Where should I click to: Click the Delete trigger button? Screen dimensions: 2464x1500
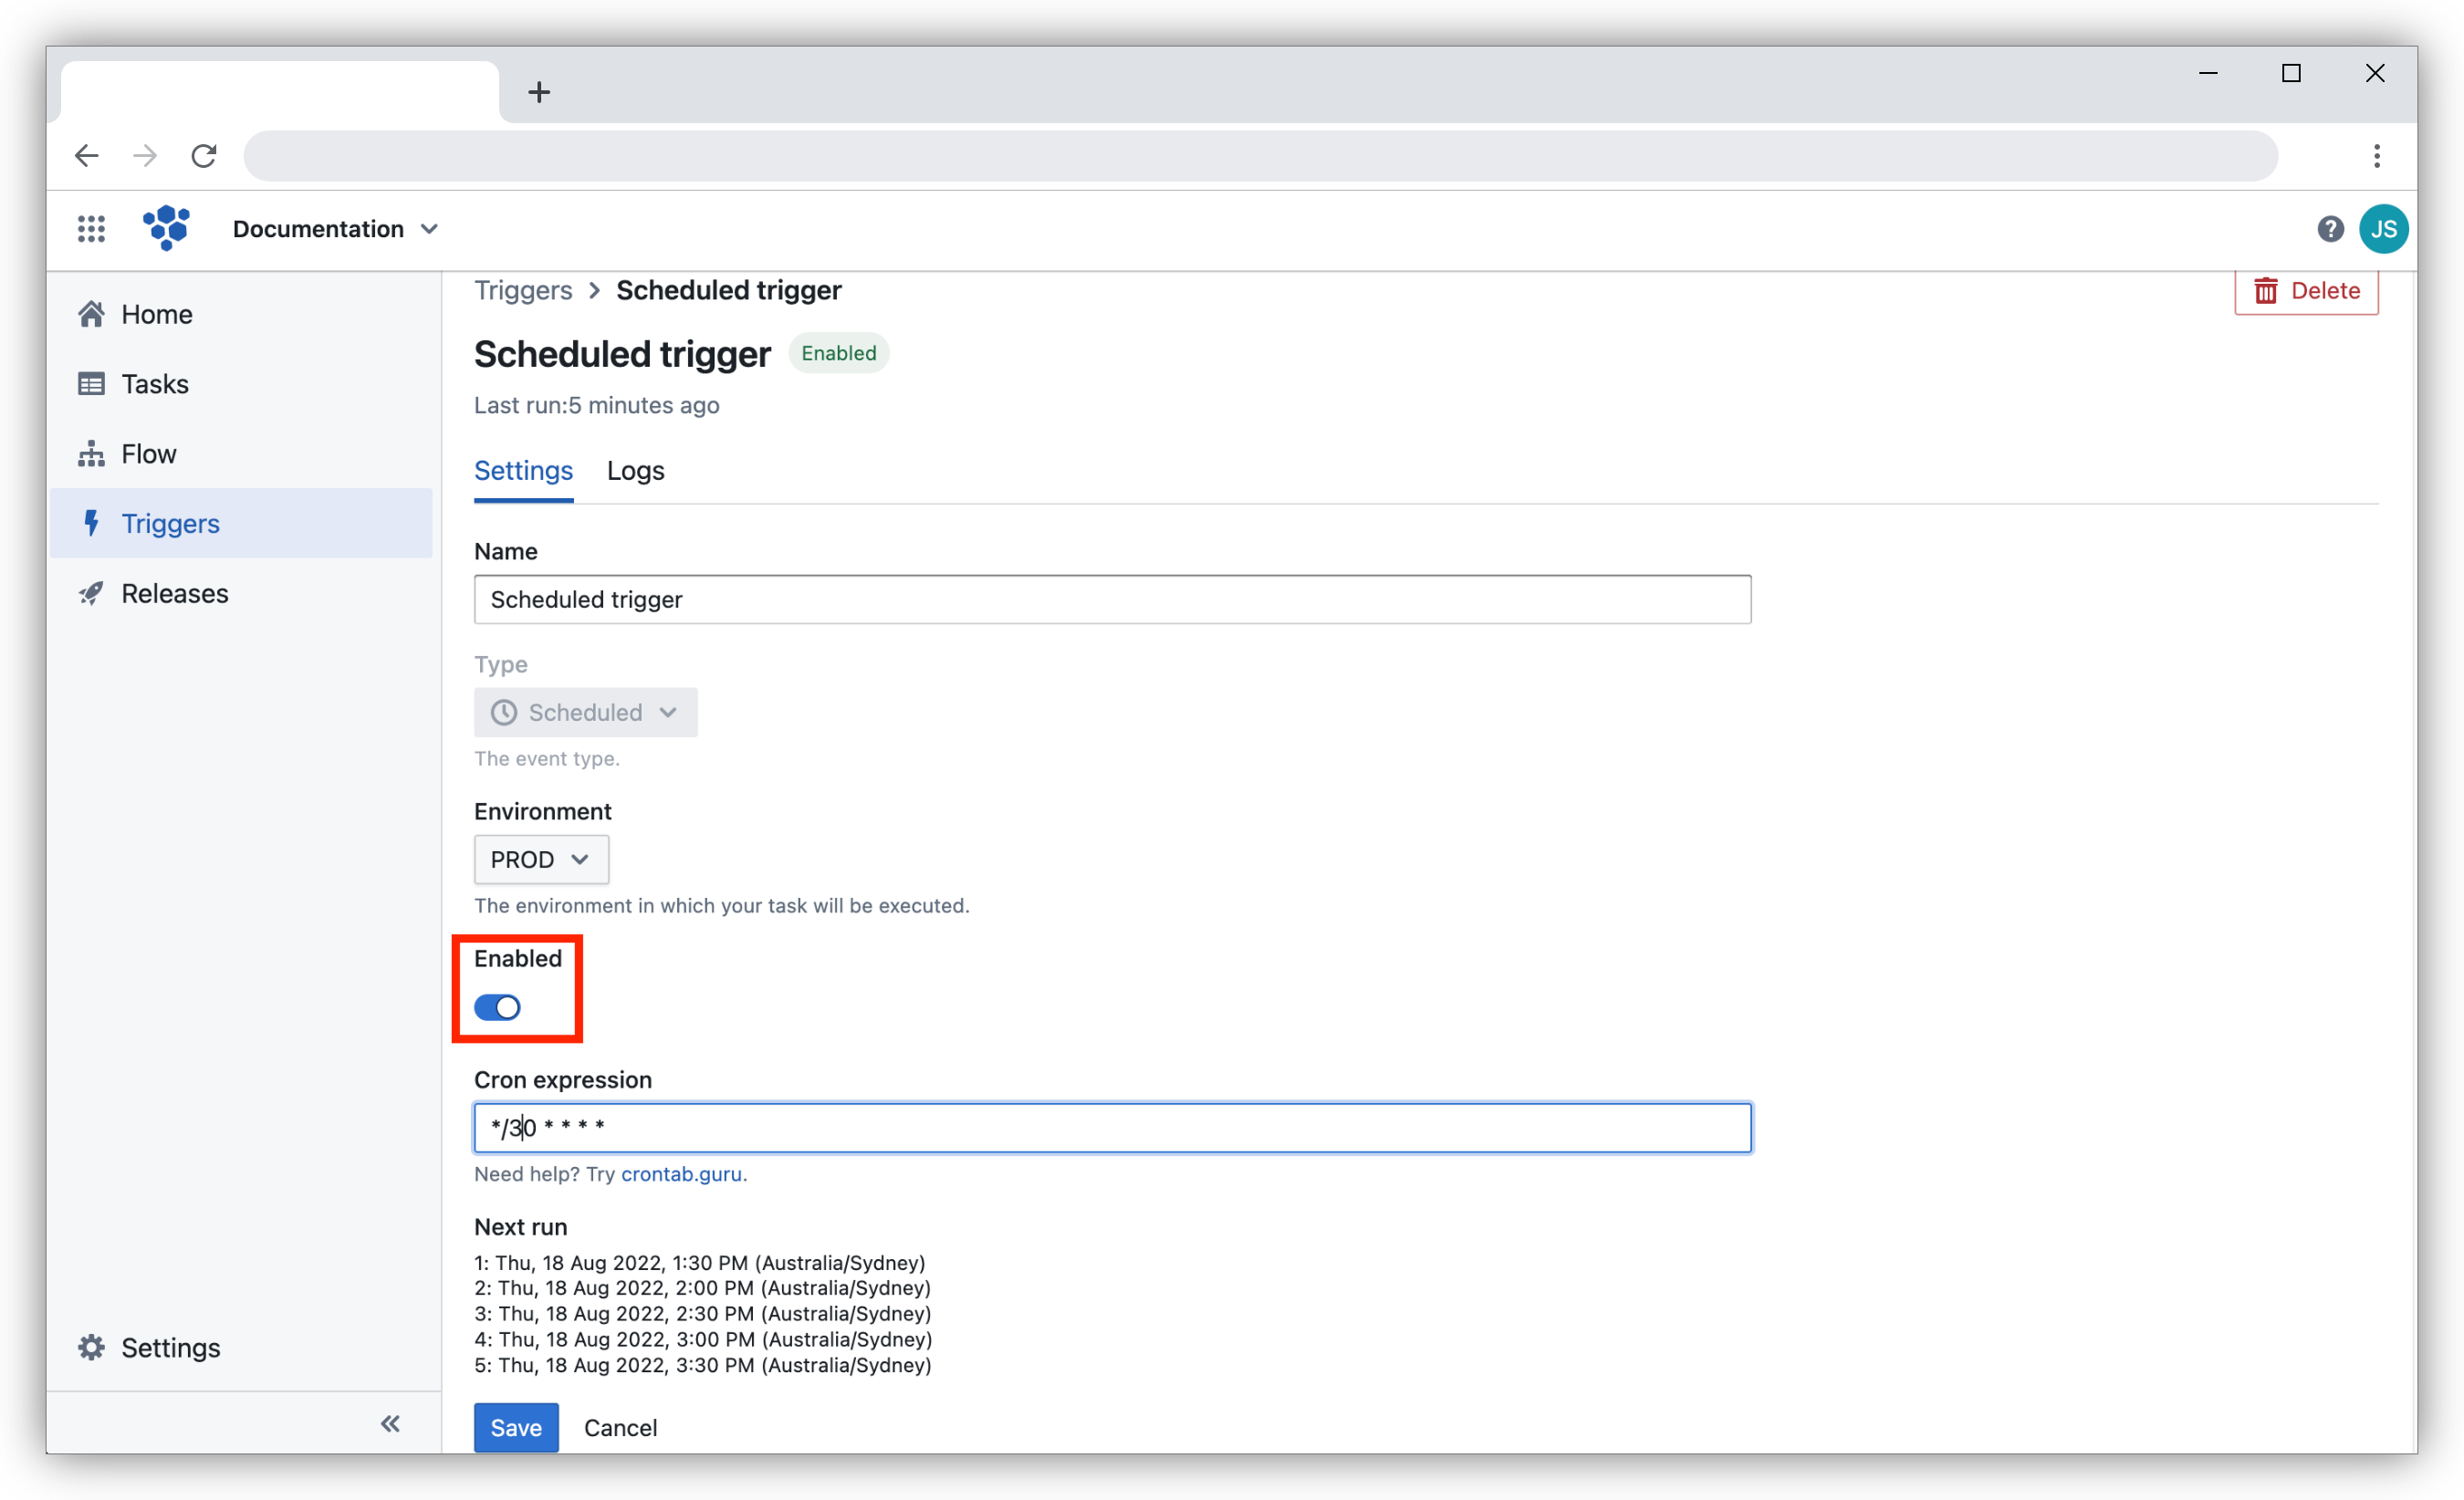[x=2307, y=288]
